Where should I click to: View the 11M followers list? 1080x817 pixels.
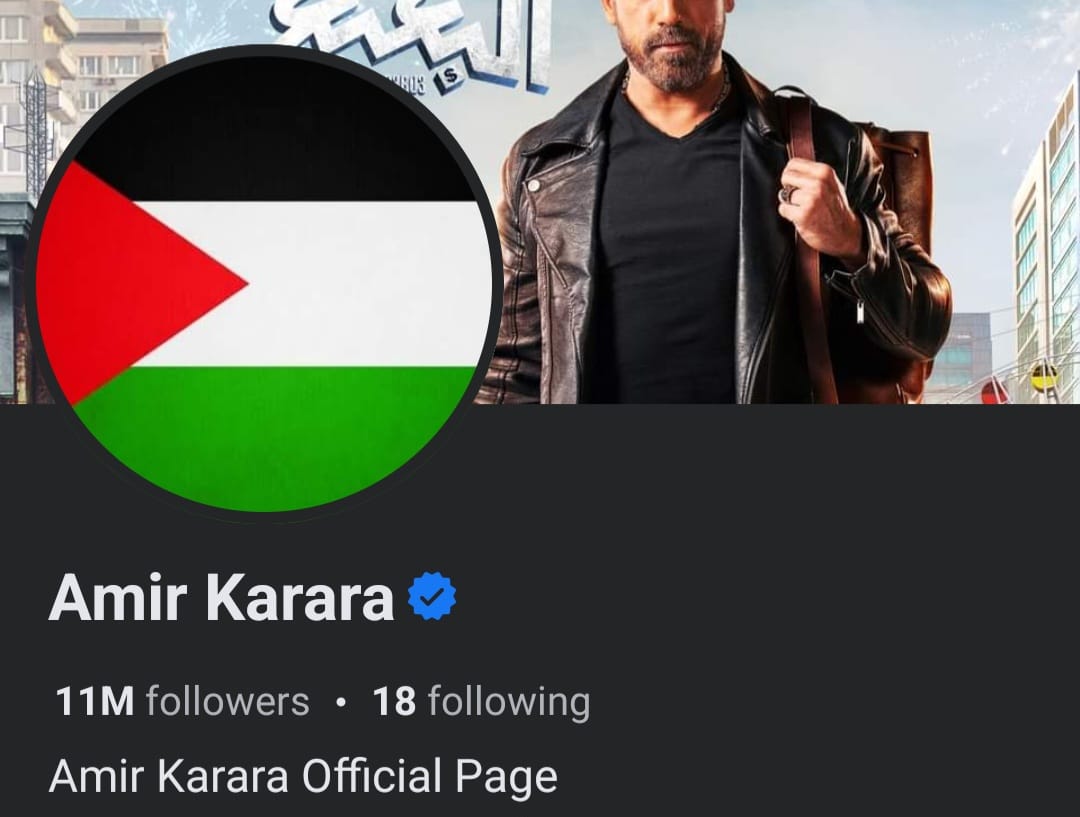coord(182,701)
